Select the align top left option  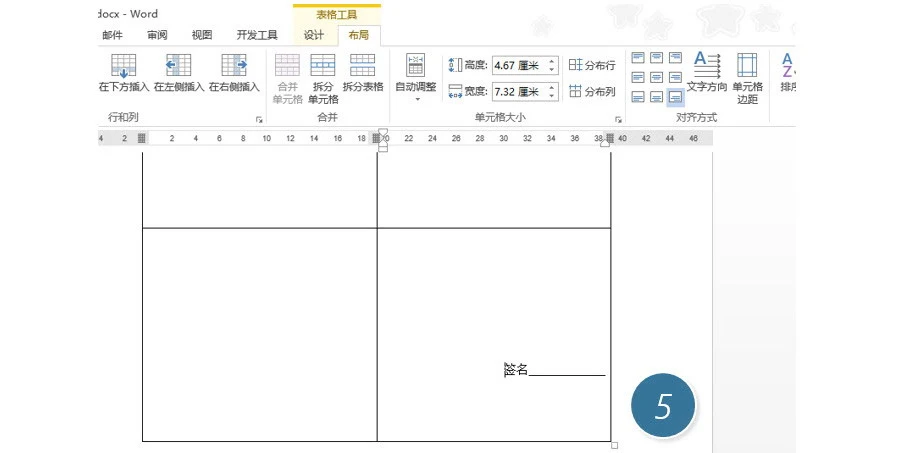point(638,58)
